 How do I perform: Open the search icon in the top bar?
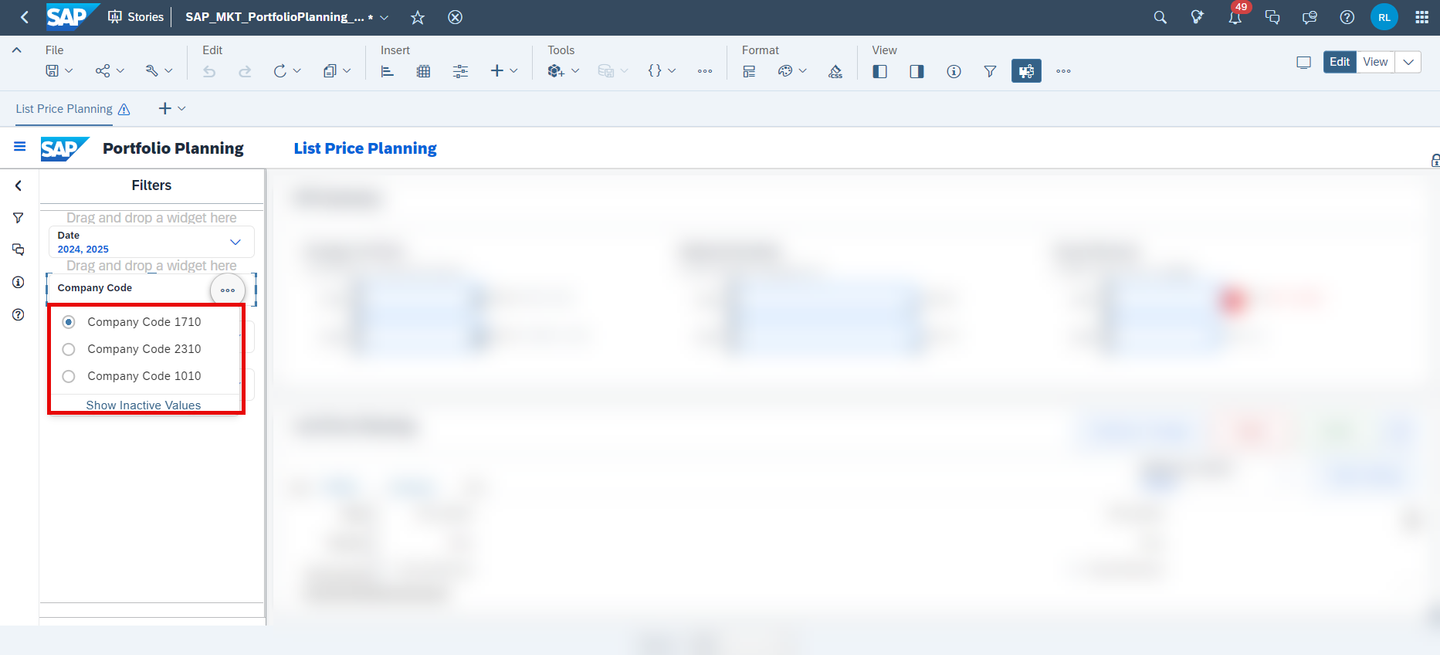[x=1160, y=17]
